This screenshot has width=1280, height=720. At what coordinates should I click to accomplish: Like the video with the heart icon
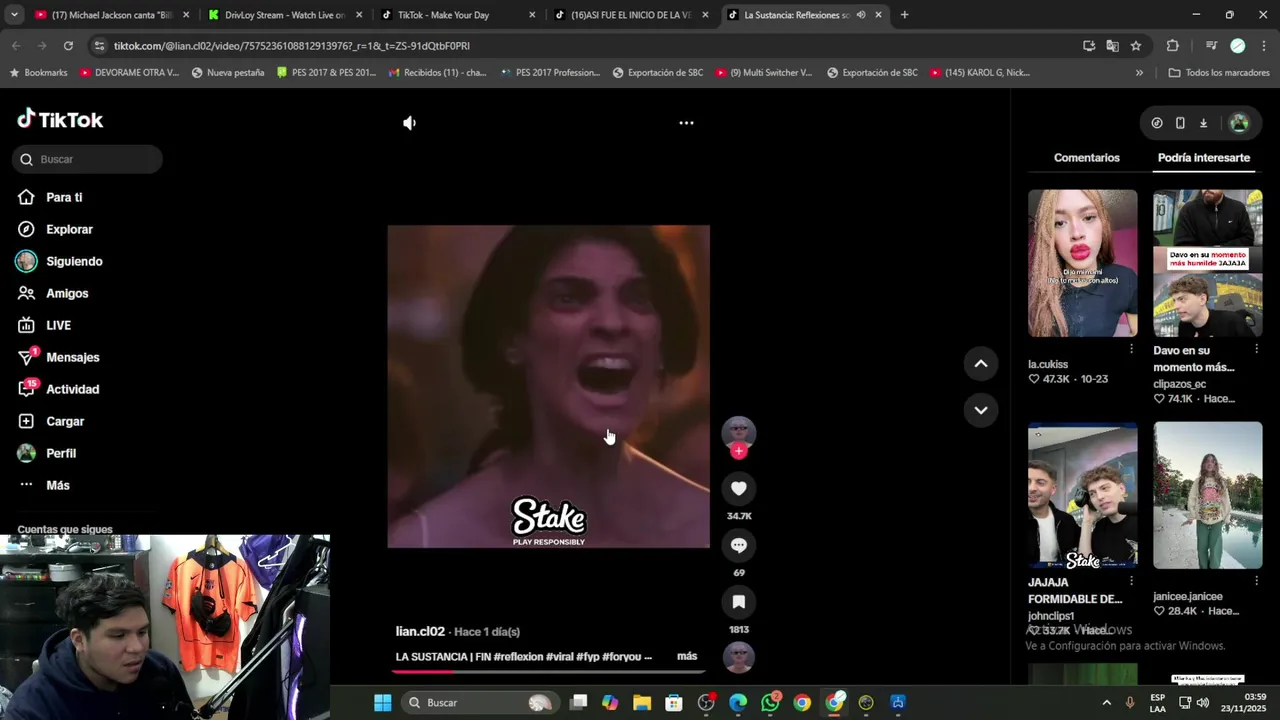739,488
